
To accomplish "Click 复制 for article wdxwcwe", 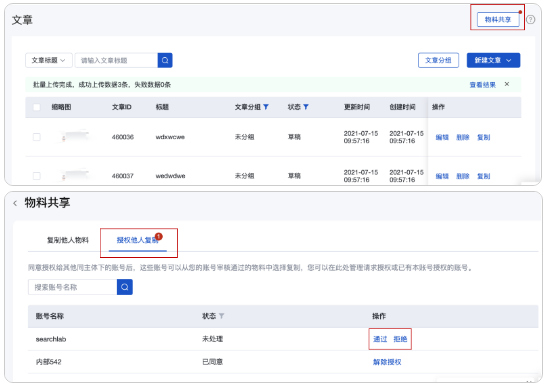I will tap(483, 137).
